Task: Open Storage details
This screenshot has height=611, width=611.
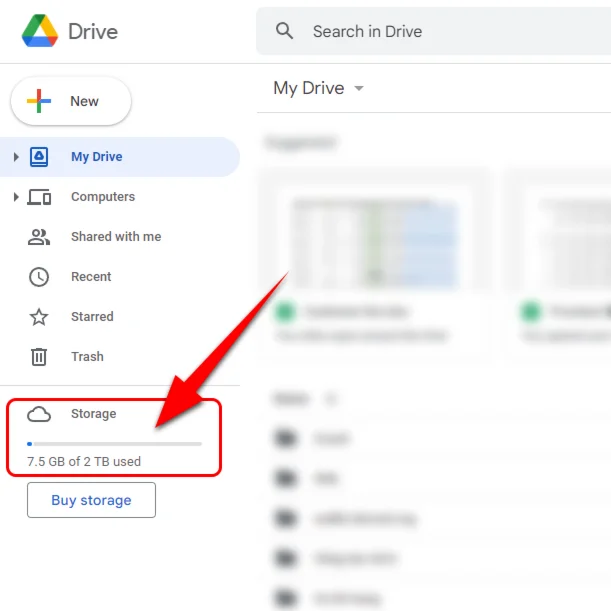Action: pos(94,413)
